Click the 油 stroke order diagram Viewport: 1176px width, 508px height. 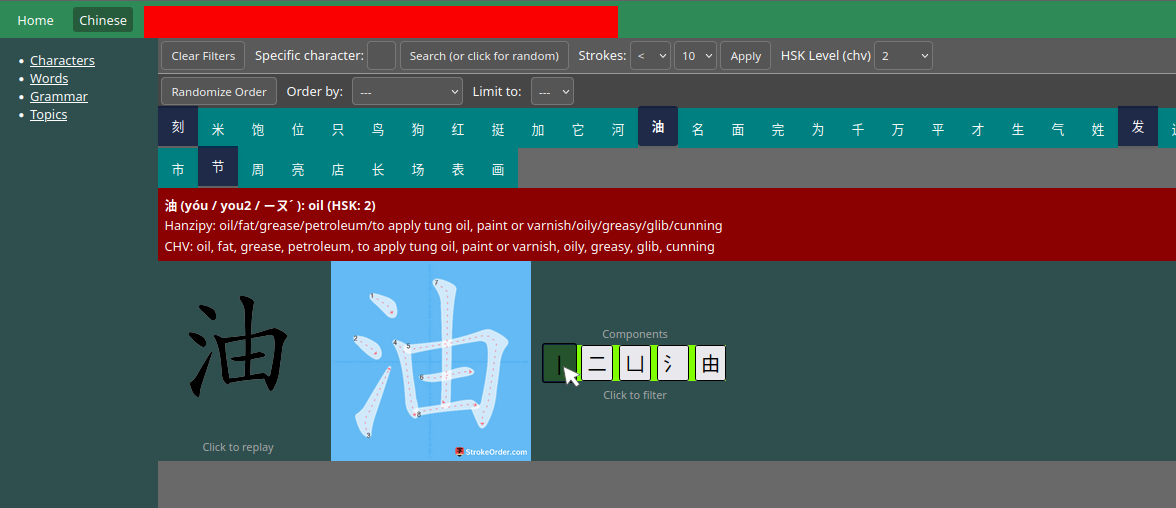pyautogui.click(x=430, y=361)
